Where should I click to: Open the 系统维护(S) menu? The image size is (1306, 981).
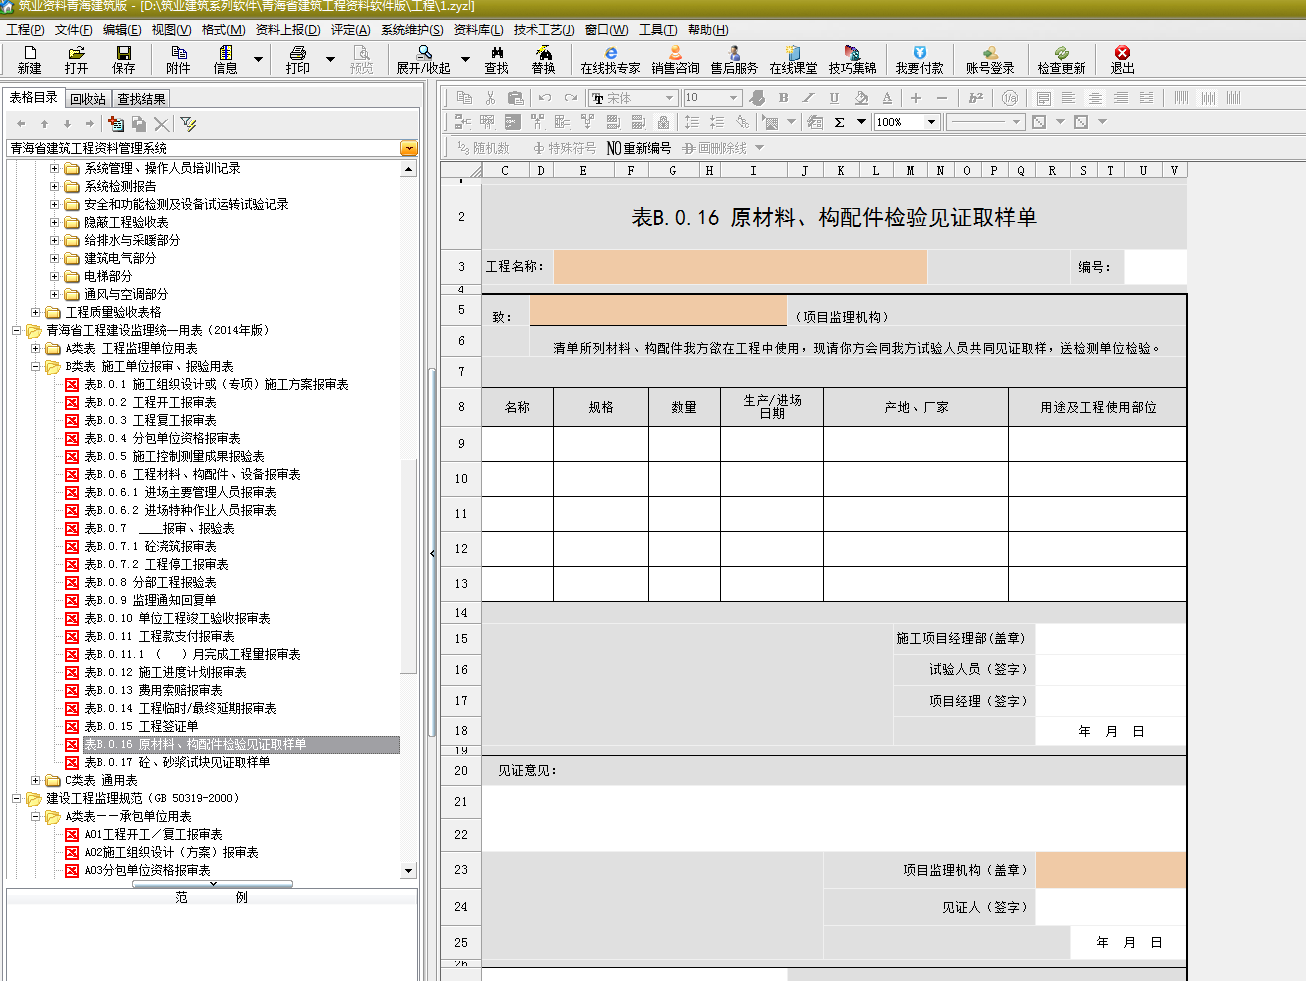pyautogui.click(x=412, y=30)
